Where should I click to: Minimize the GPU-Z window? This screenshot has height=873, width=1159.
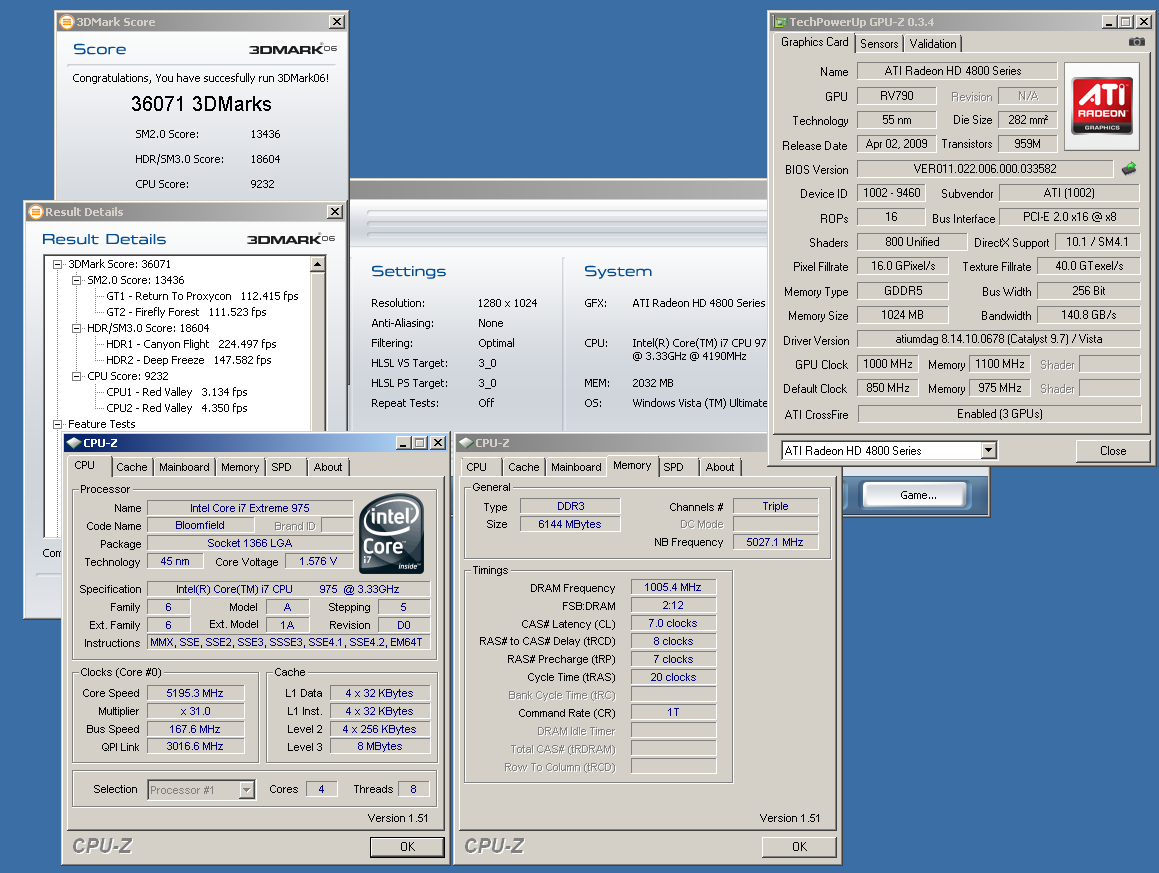1109,22
